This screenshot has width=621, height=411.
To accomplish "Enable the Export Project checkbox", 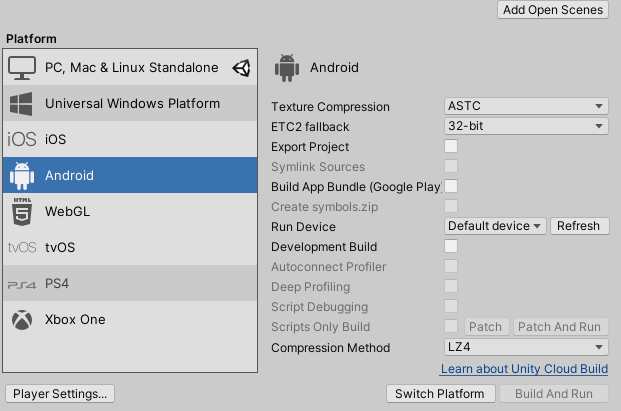I will (451, 146).
